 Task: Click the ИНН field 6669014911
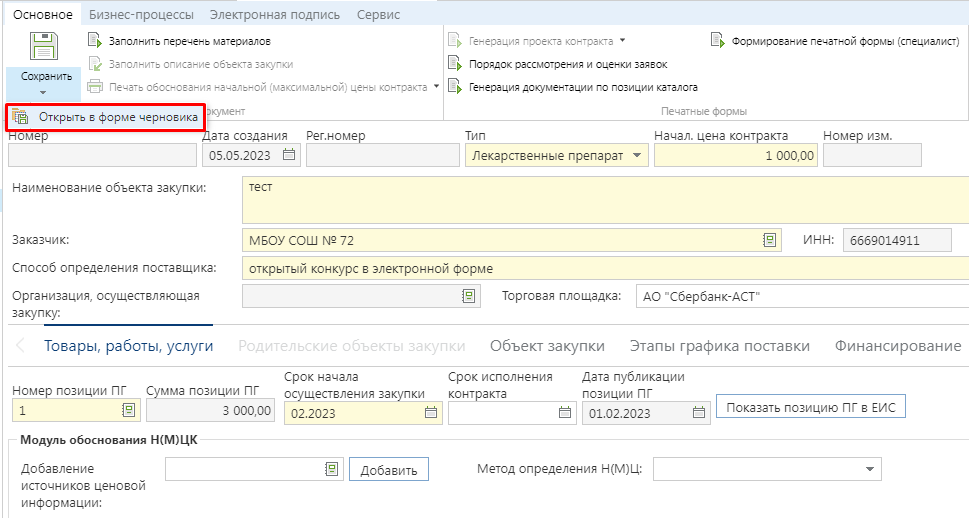click(x=897, y=240)
